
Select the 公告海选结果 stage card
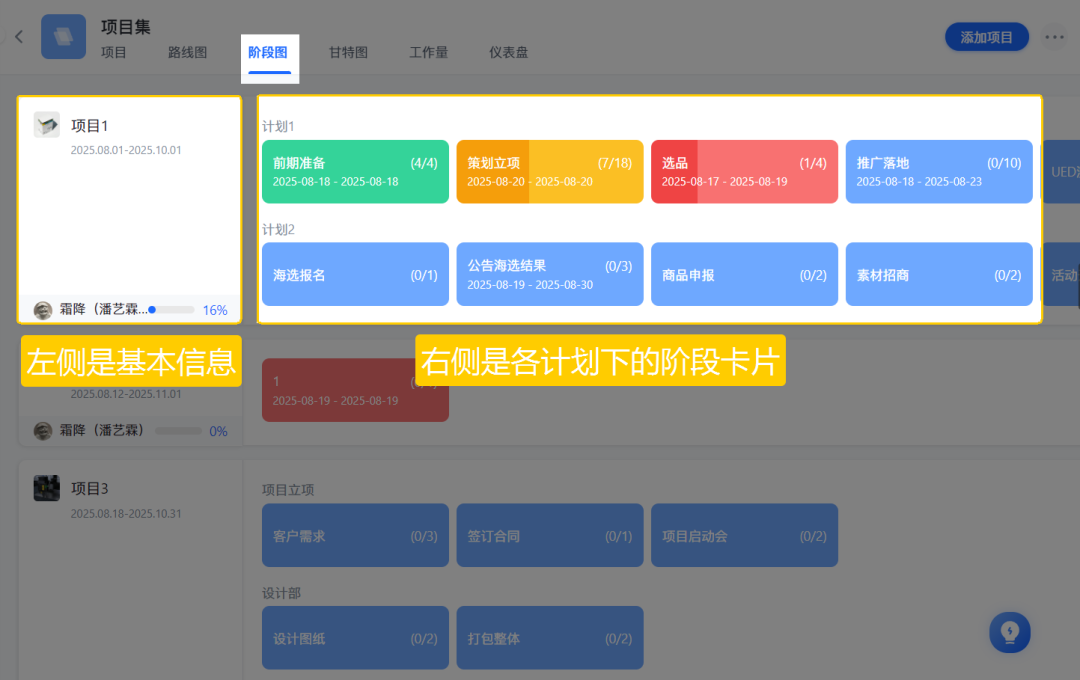point(549,274)
